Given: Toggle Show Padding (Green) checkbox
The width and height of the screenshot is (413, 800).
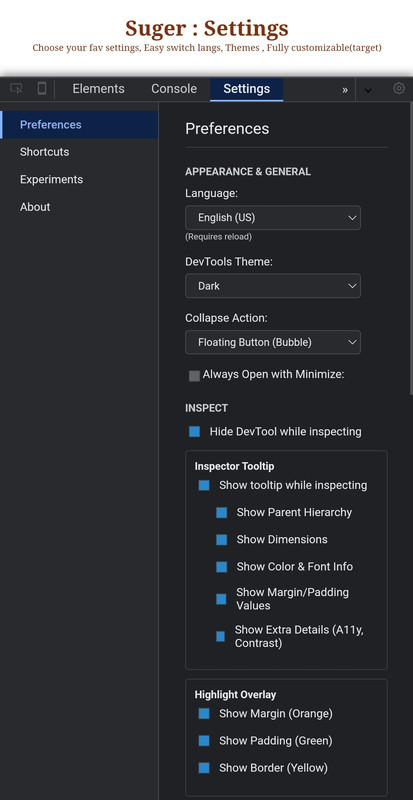Looking at the screenshot, I should (204, 741).
